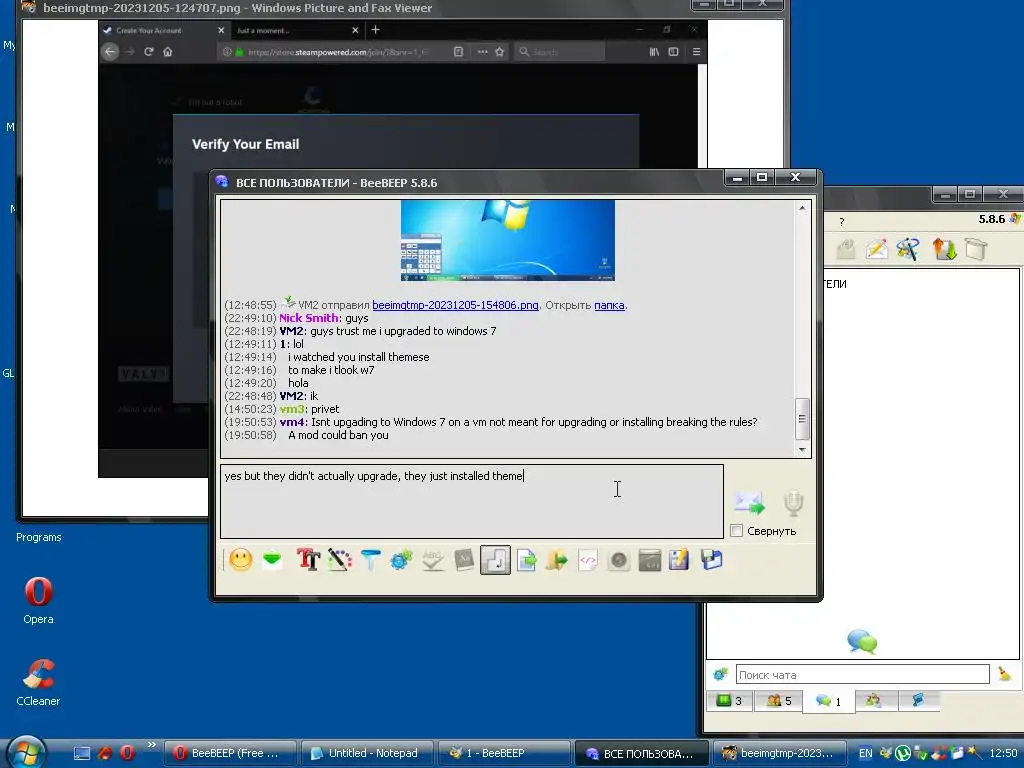Screen dimensions: 1024x768
Task: Switch to the groups tab showing 5
Action: tap(778, 701)
